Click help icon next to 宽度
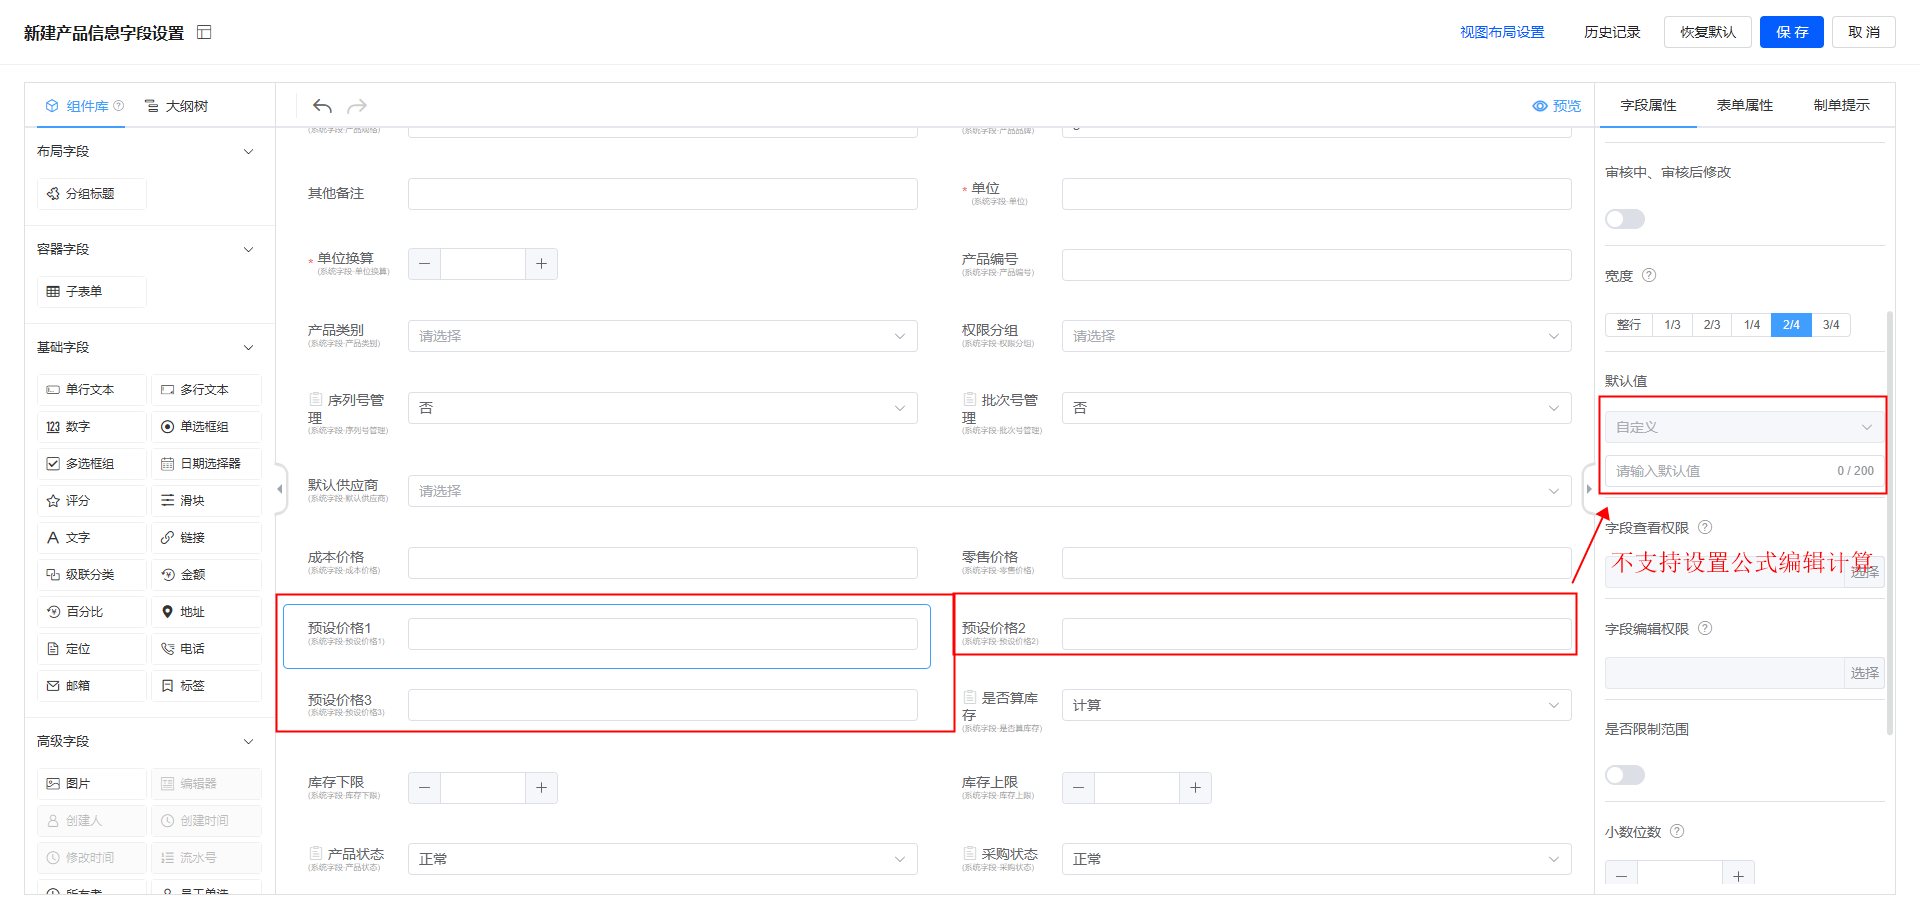The width and height of the screenshot is (1920, 919). click(1649, 275)
